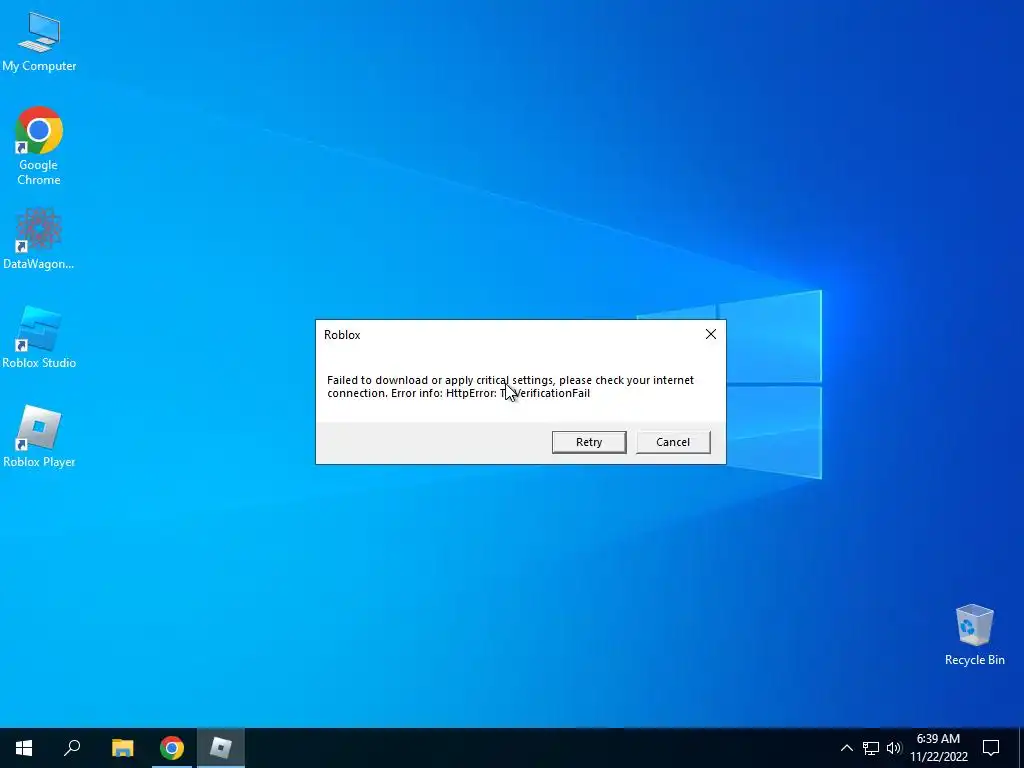The width and height of the screenshot is (1024, 768).
Task: Retry the Roblox settings download
Action: click(589, 442)
